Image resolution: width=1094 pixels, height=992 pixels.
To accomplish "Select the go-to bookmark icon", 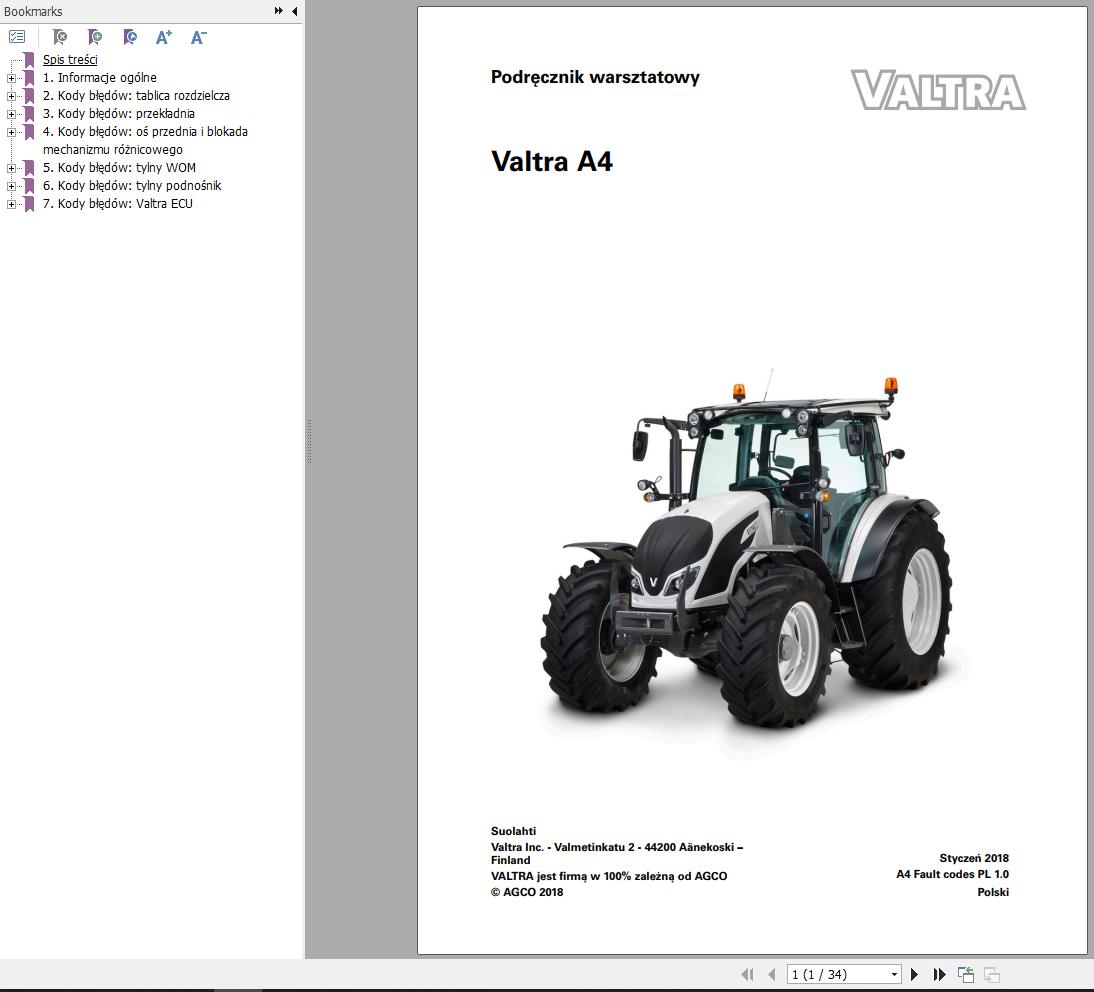I will [x=129, y=37].
